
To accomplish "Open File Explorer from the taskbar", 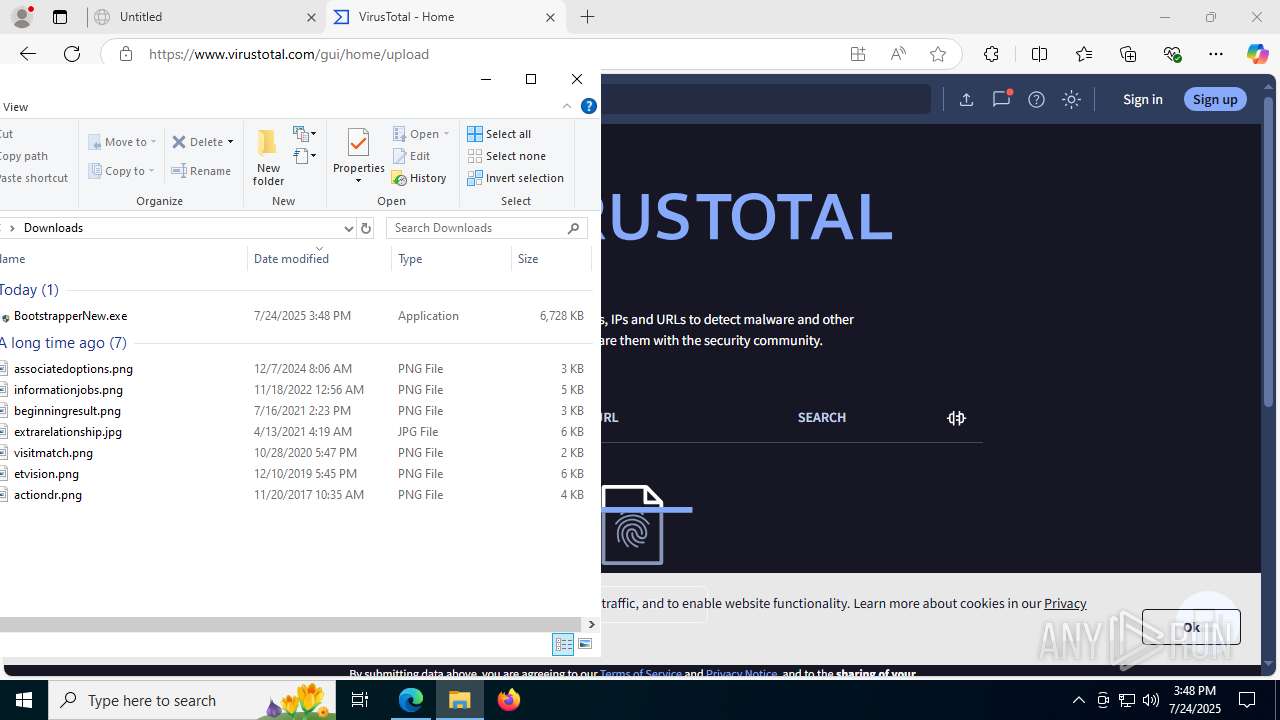I will click(460, 700).
